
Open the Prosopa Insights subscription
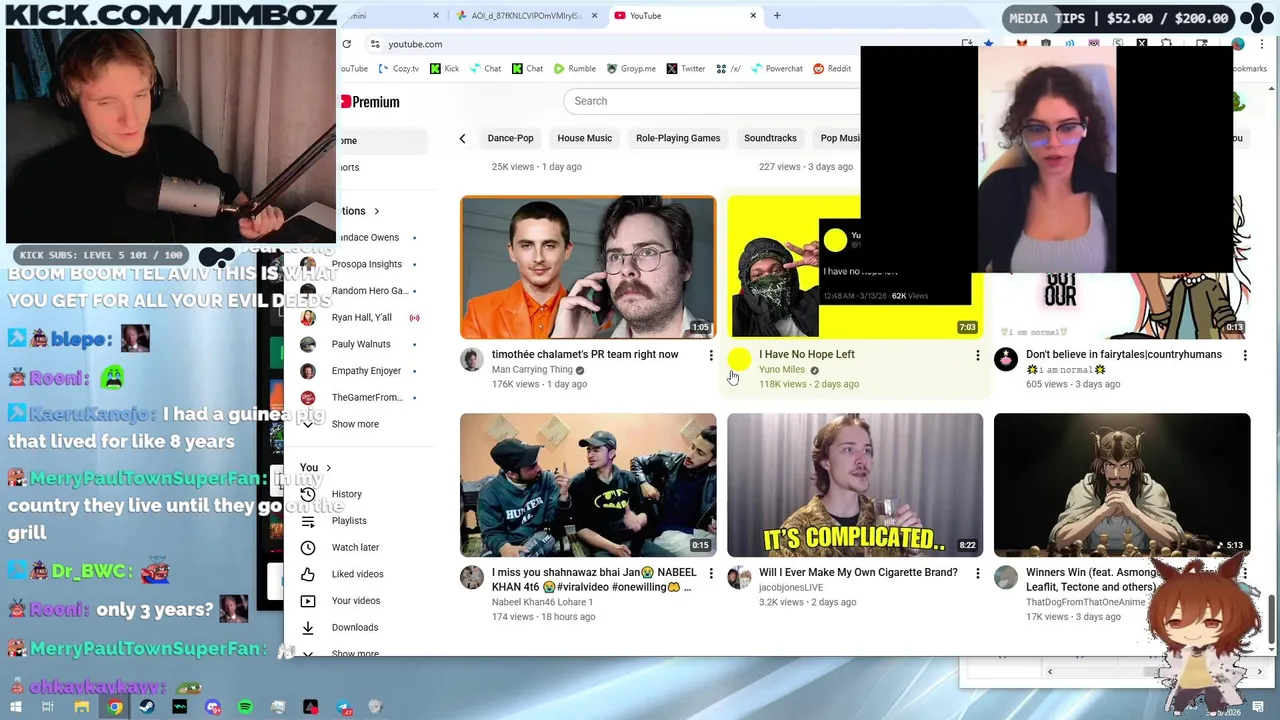pos(362,264)
